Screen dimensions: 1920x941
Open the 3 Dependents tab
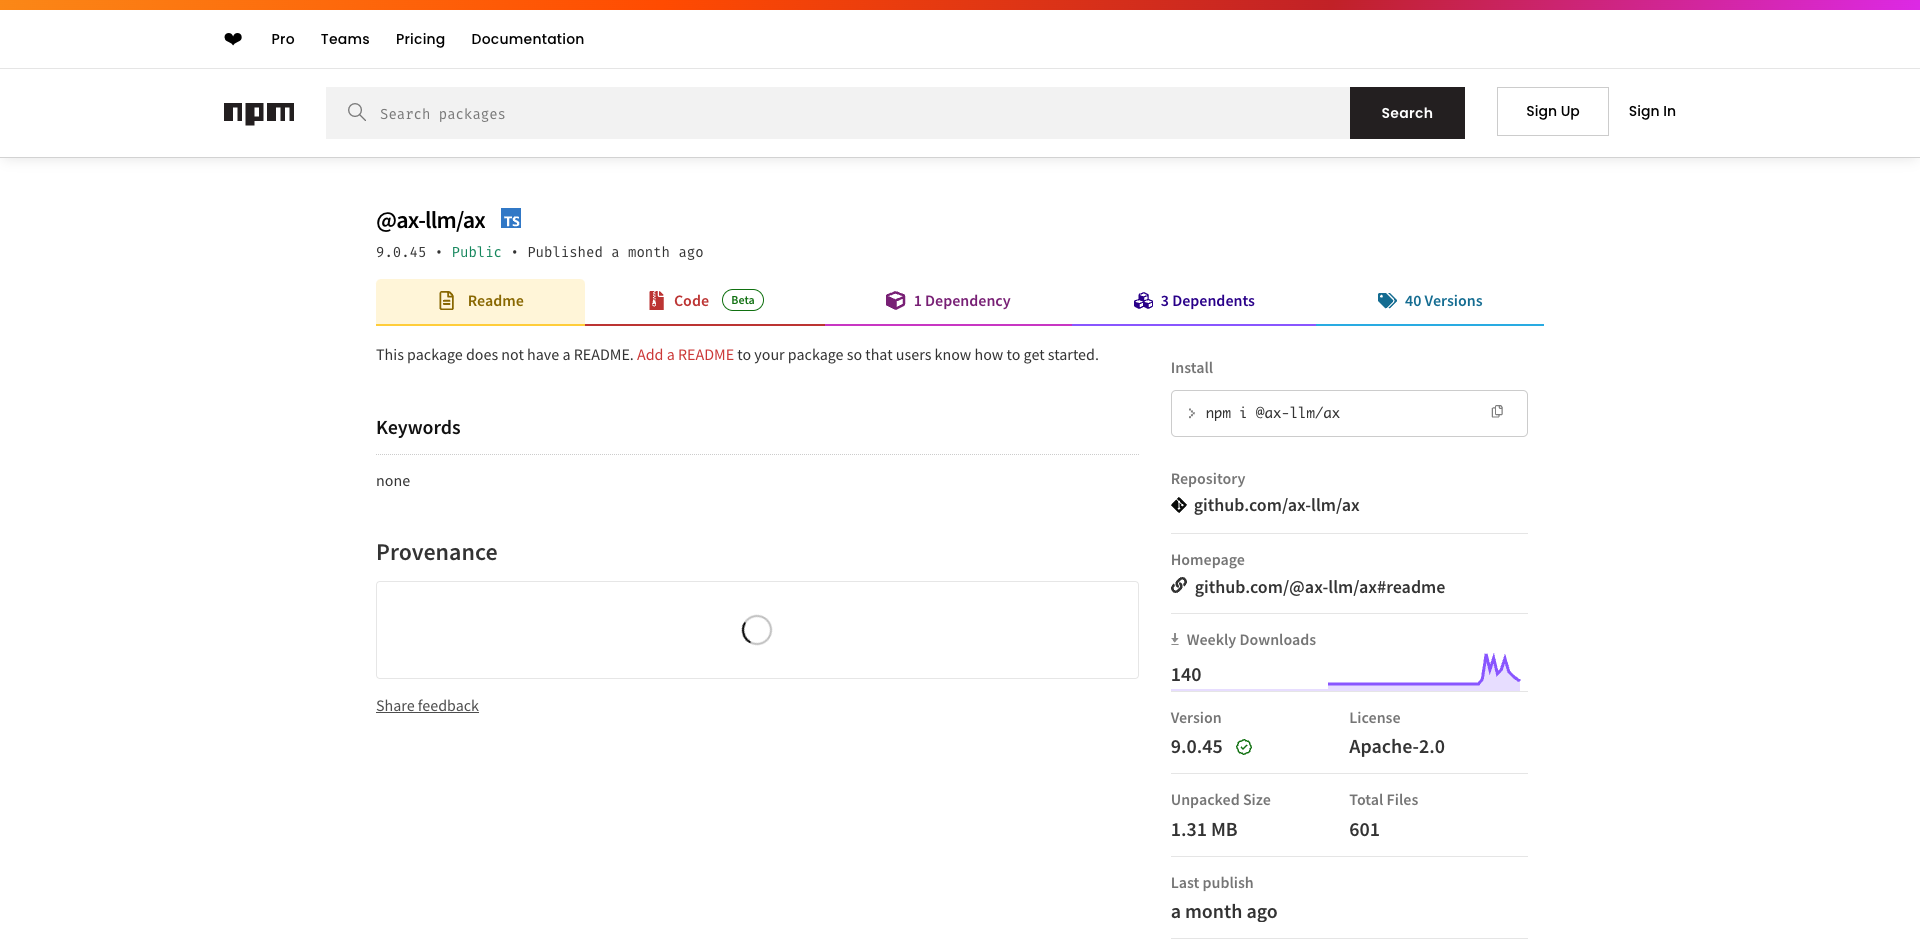click(x=1194, y=301)
